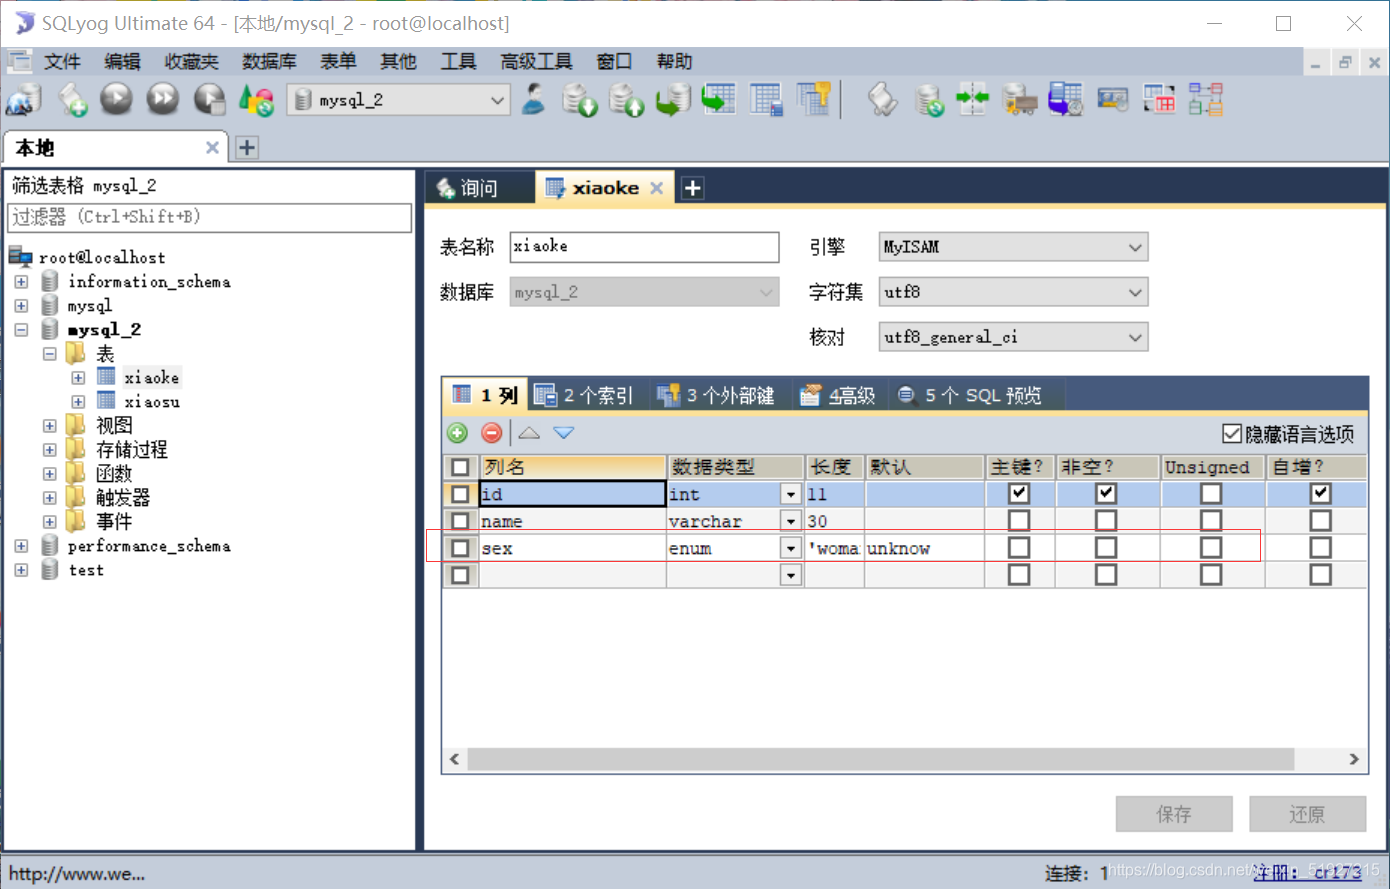
Task: Check not-null for sex column
Action: (x=1106, y=548)
